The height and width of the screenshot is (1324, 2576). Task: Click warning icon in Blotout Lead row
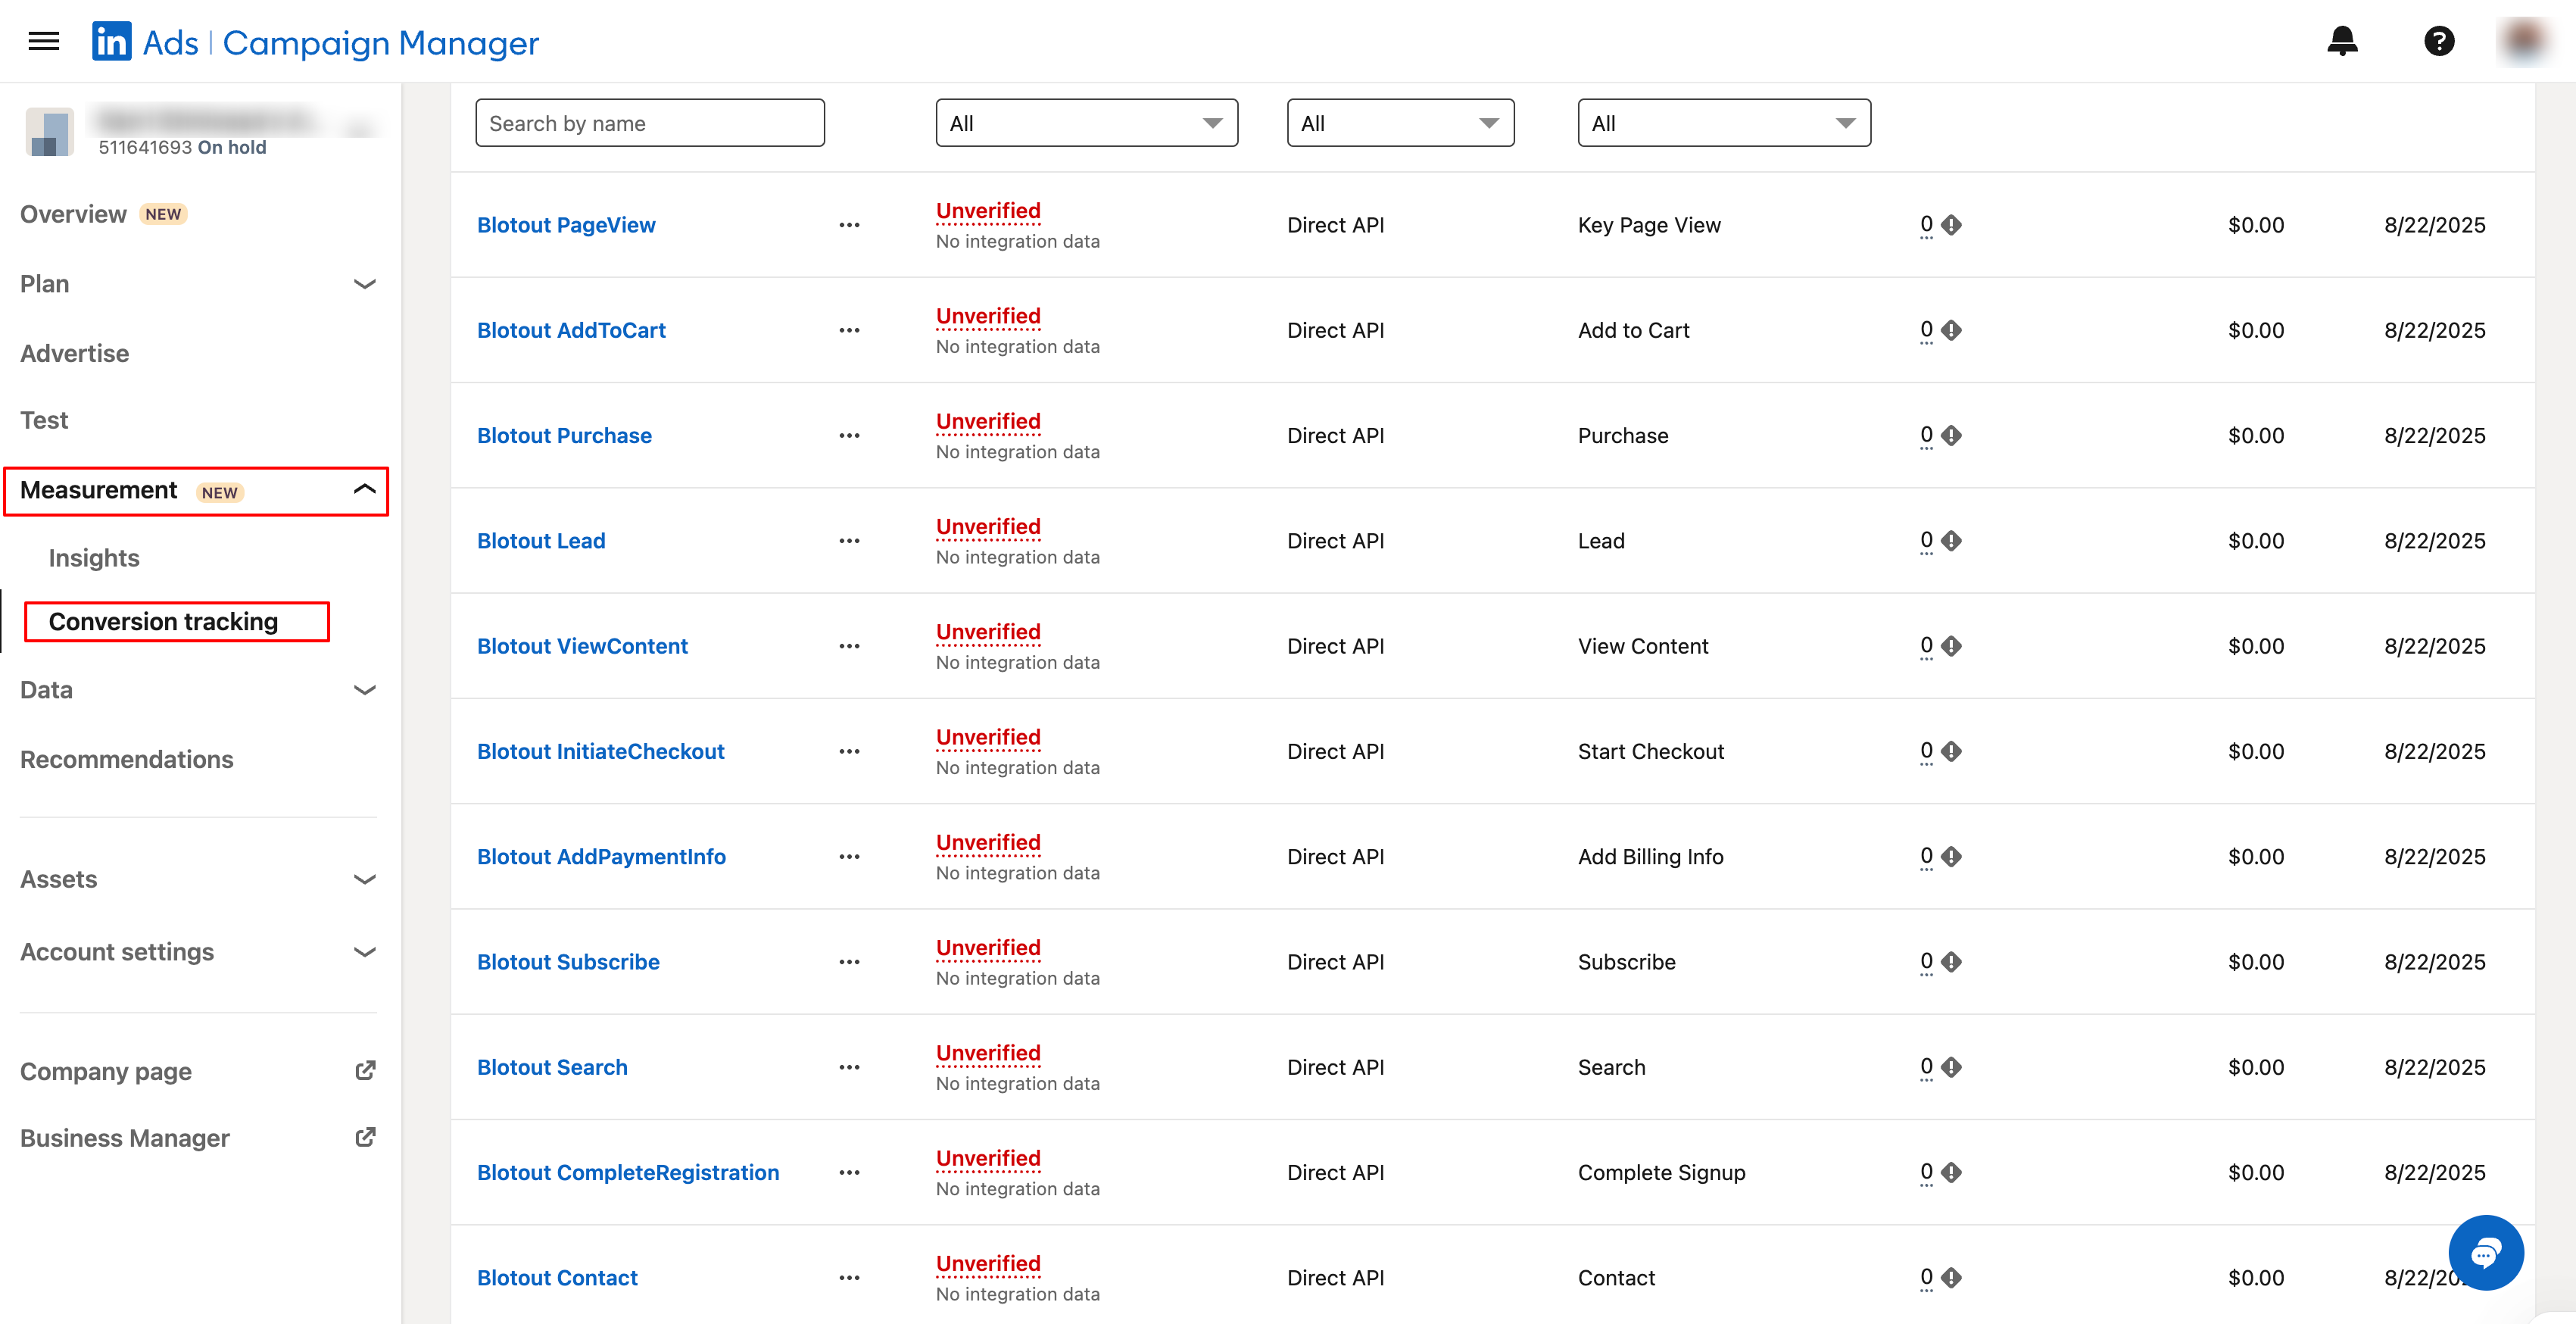[1951, 541]
